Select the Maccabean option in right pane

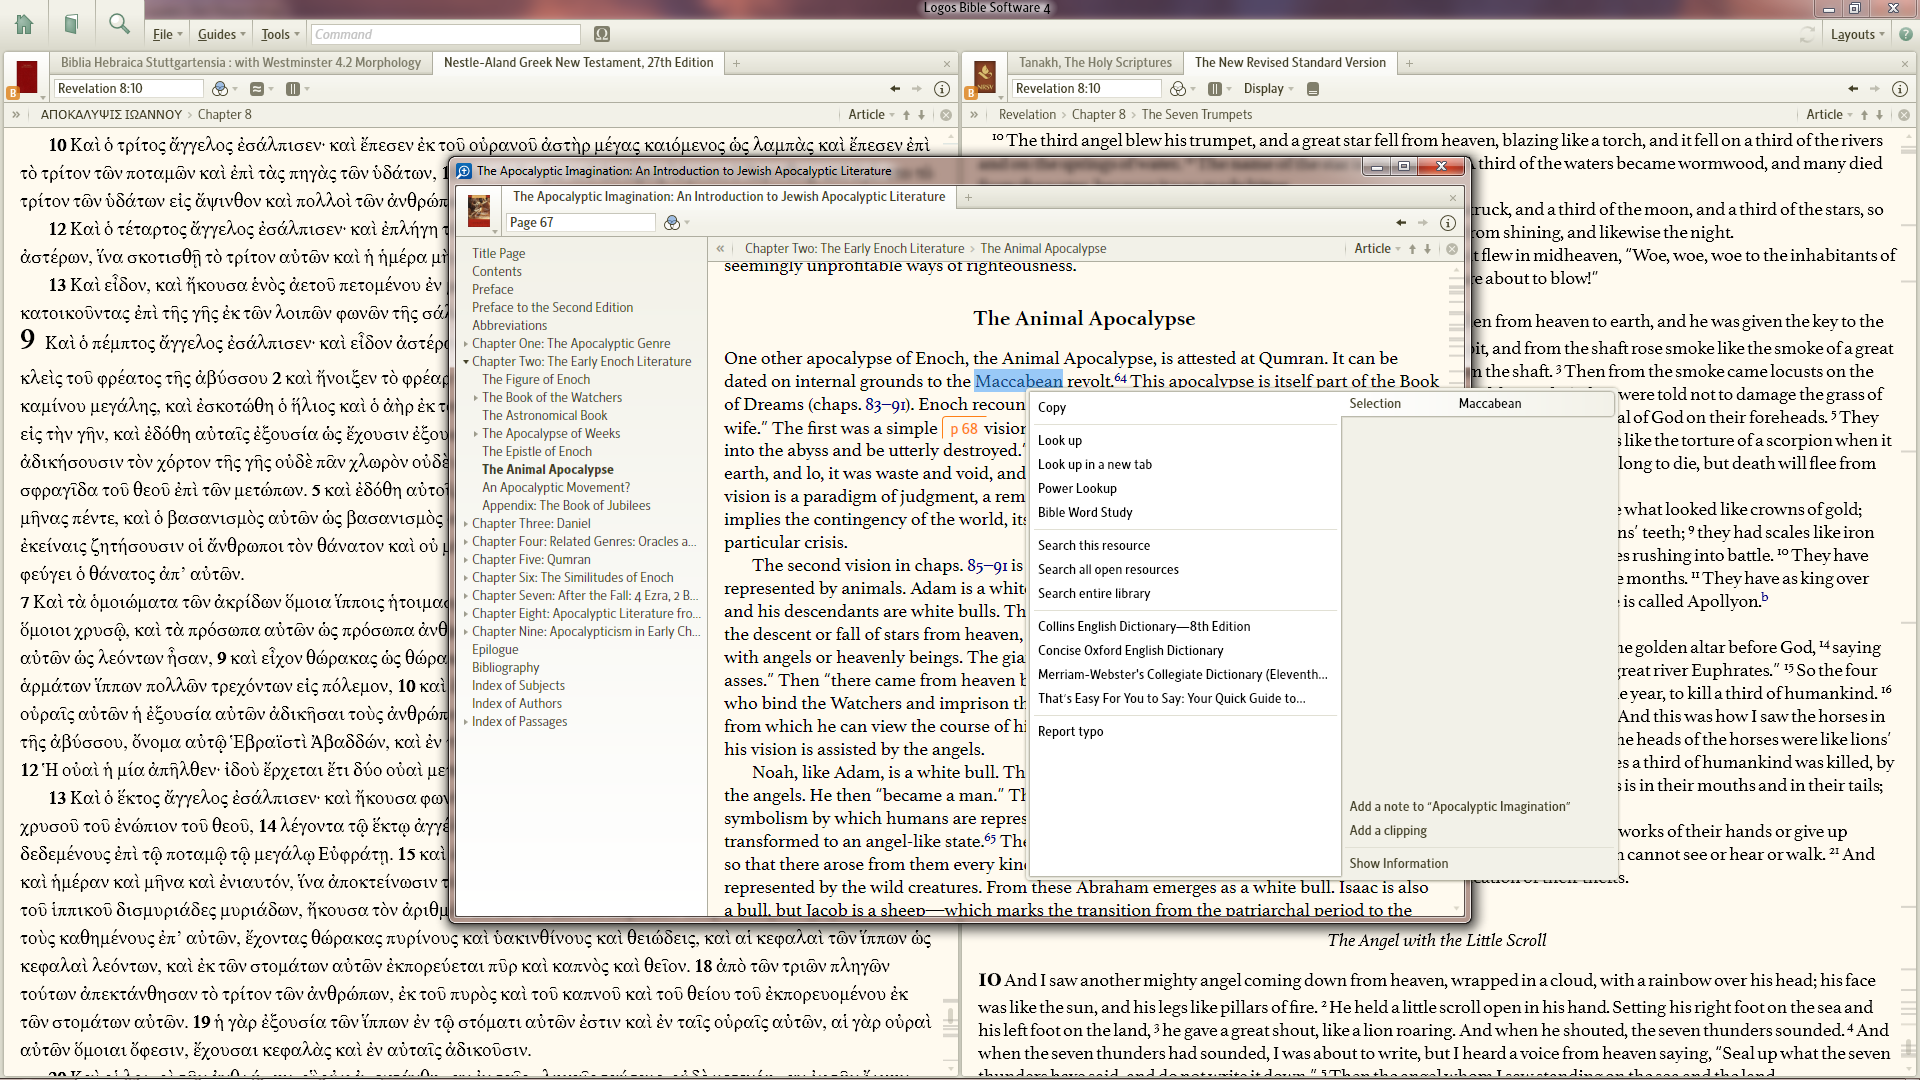(1489, 404)
